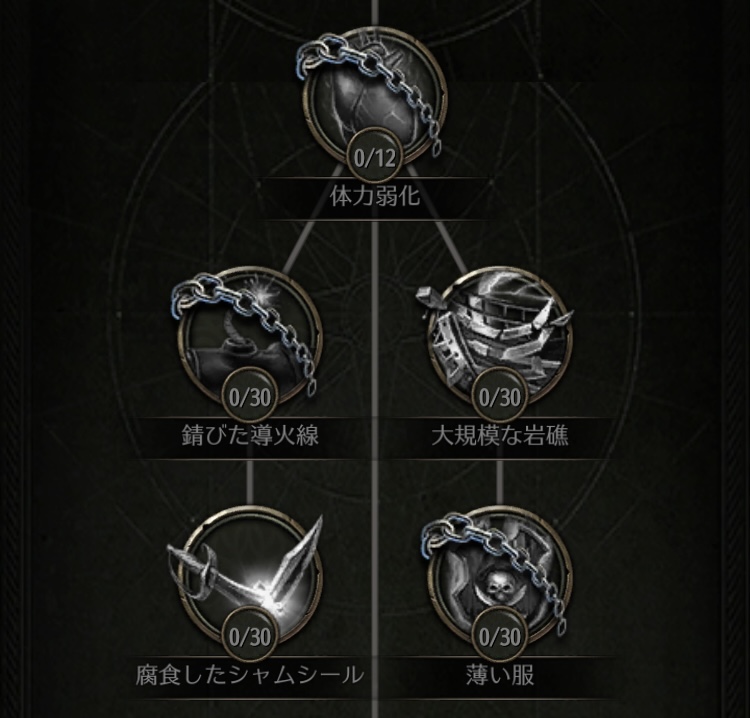
Task: Click the 0/30 counter on 大規模な岩礁
Action: (x=500, y=397)
